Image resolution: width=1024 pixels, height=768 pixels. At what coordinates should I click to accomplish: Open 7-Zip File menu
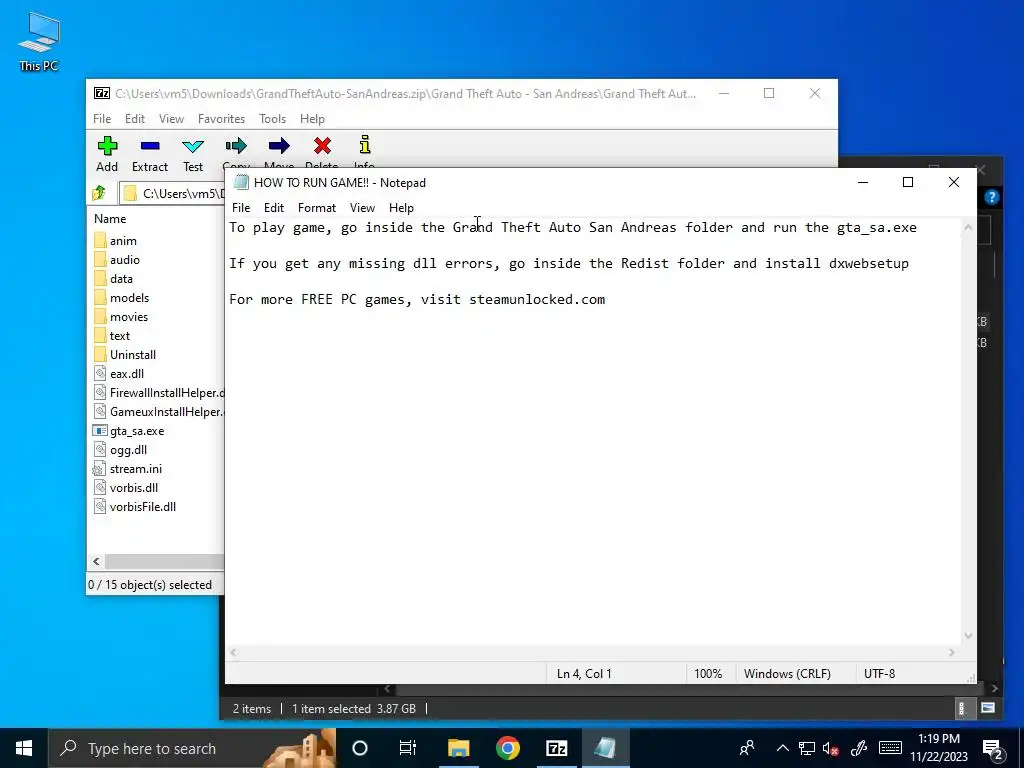coord(102,119)
